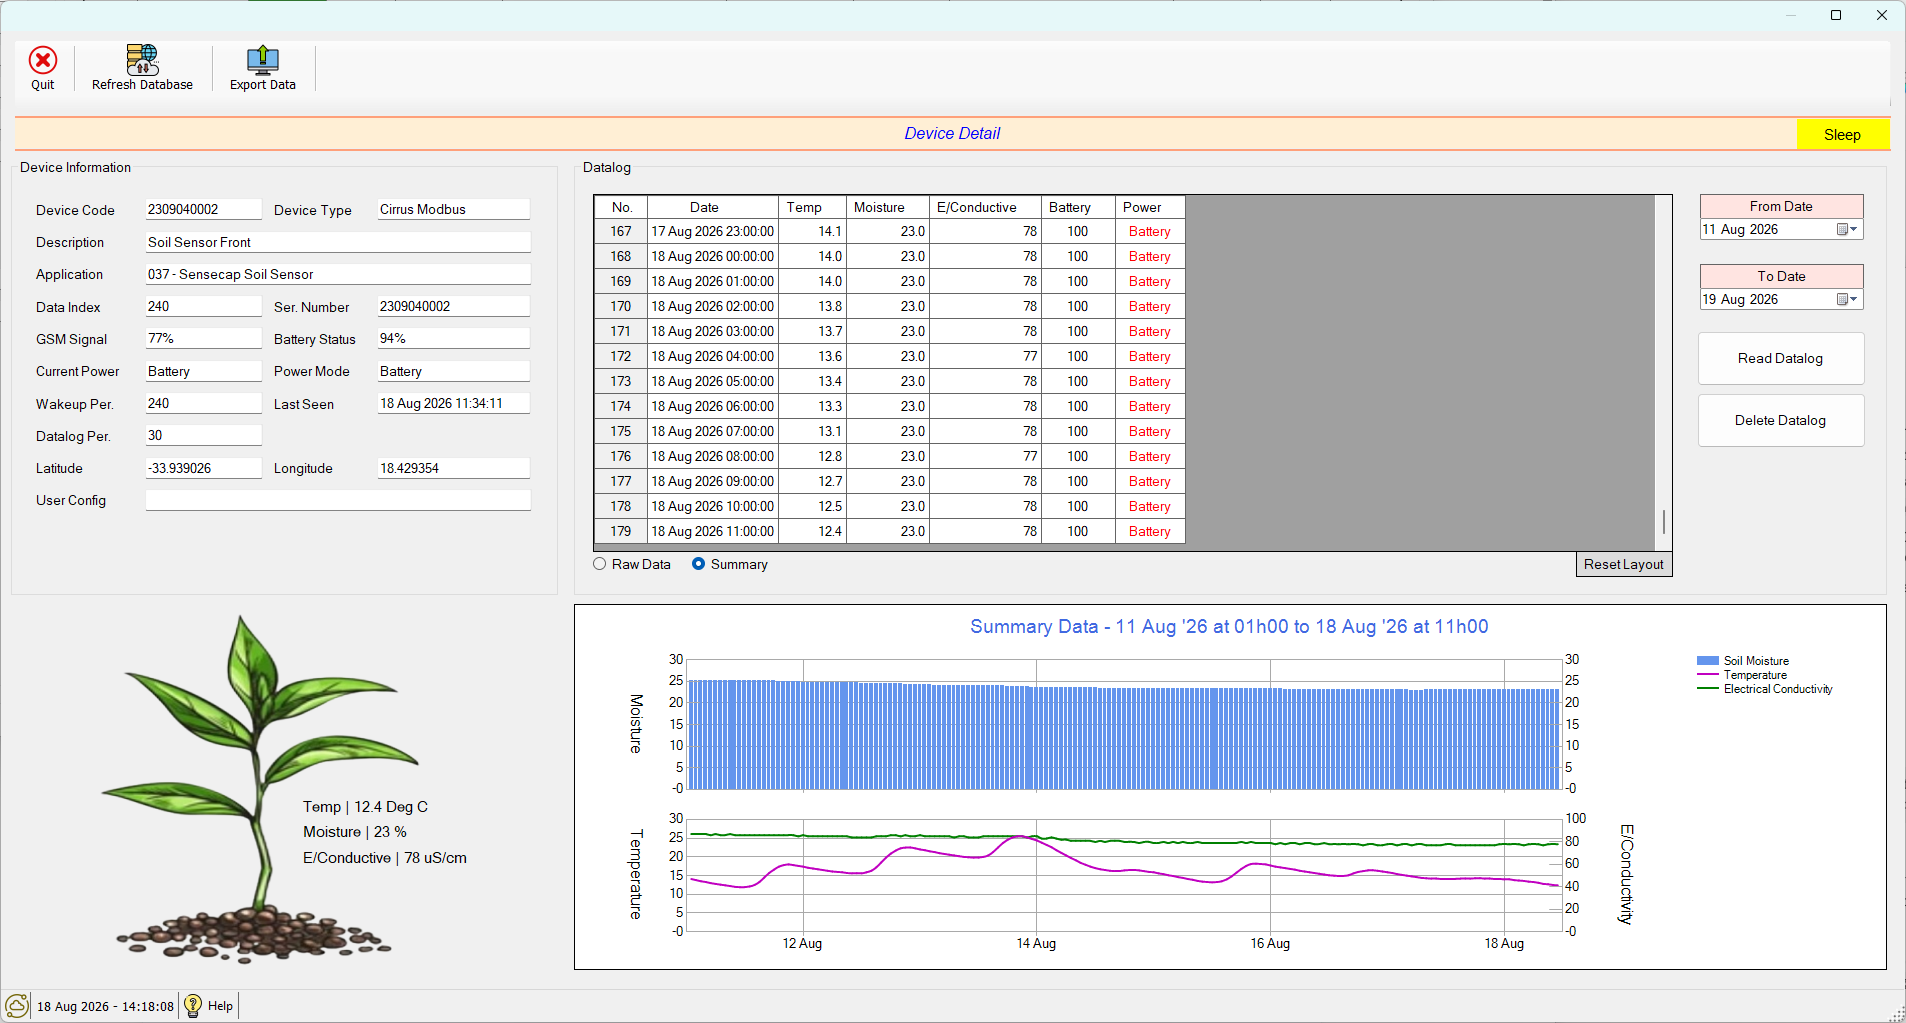Click the empty User Config field

(x=338, y=500)
